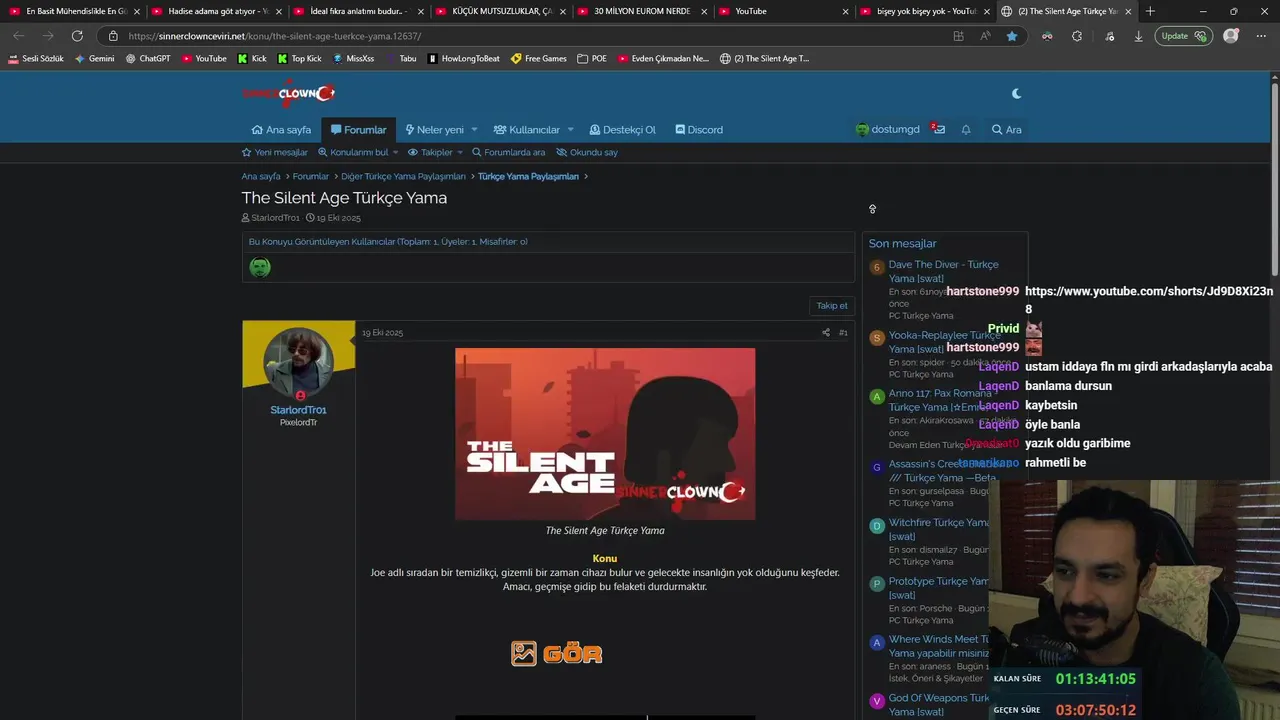
Task: Click the Okundu say link
Action: [587, 153]
